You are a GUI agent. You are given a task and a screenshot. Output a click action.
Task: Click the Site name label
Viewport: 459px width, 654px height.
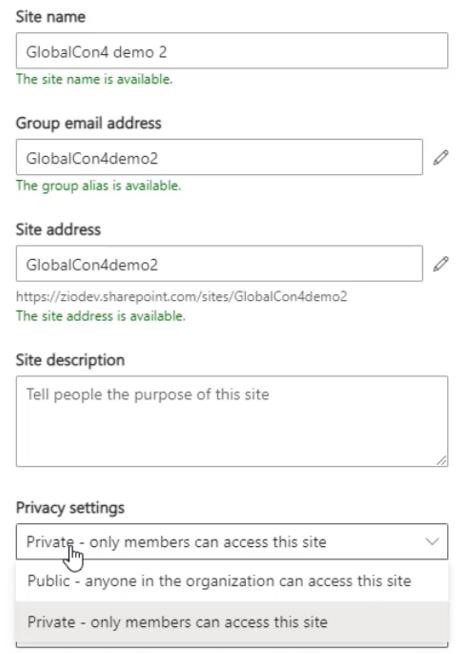coord(50,17)
